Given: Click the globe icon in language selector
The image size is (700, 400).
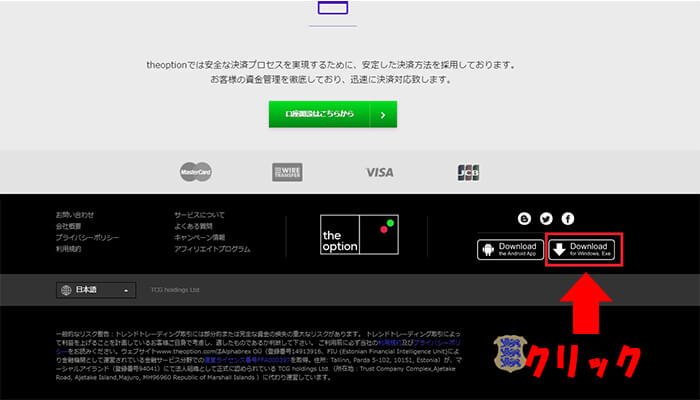Looking at the screenshot, I should pyautogui.click(x=66, y=290).
